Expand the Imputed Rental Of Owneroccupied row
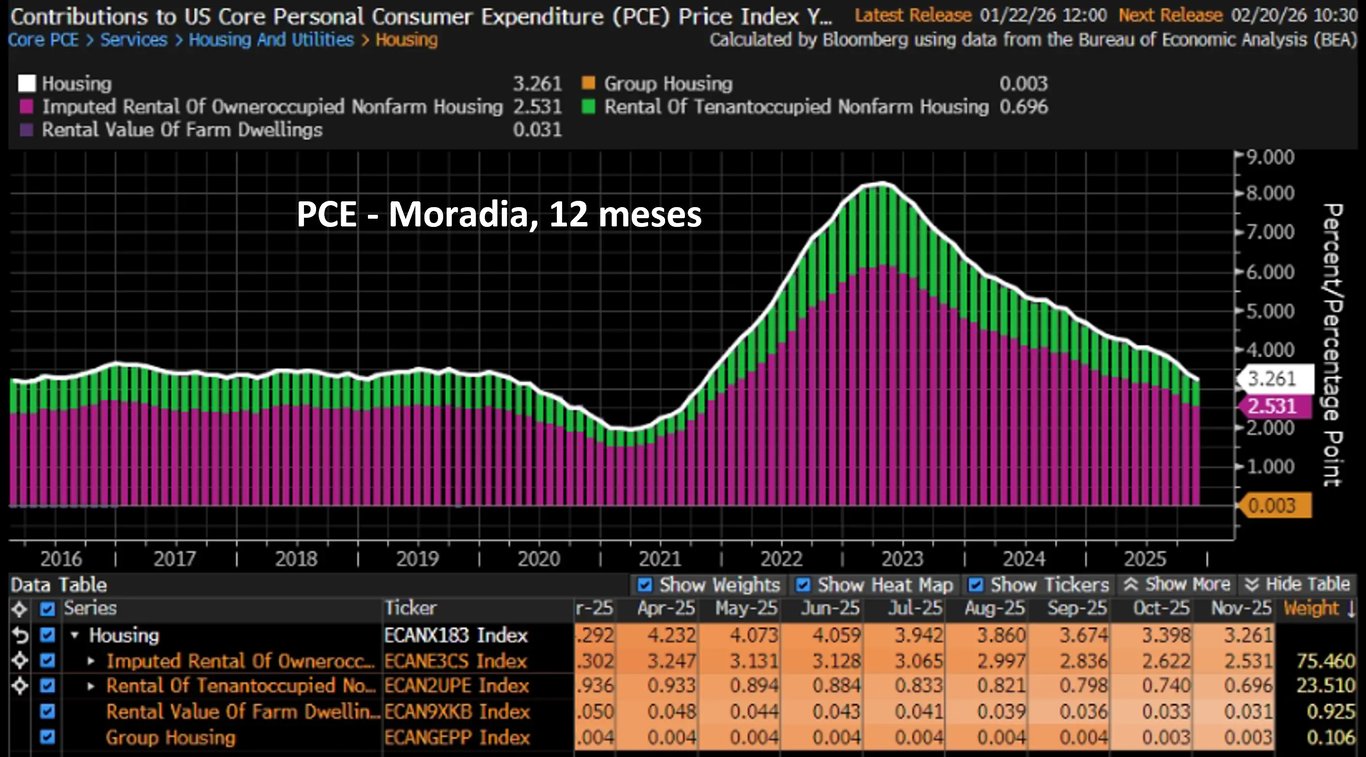Image resolution: width=1366 pixels, height=757 pixels. coord(92,661)
